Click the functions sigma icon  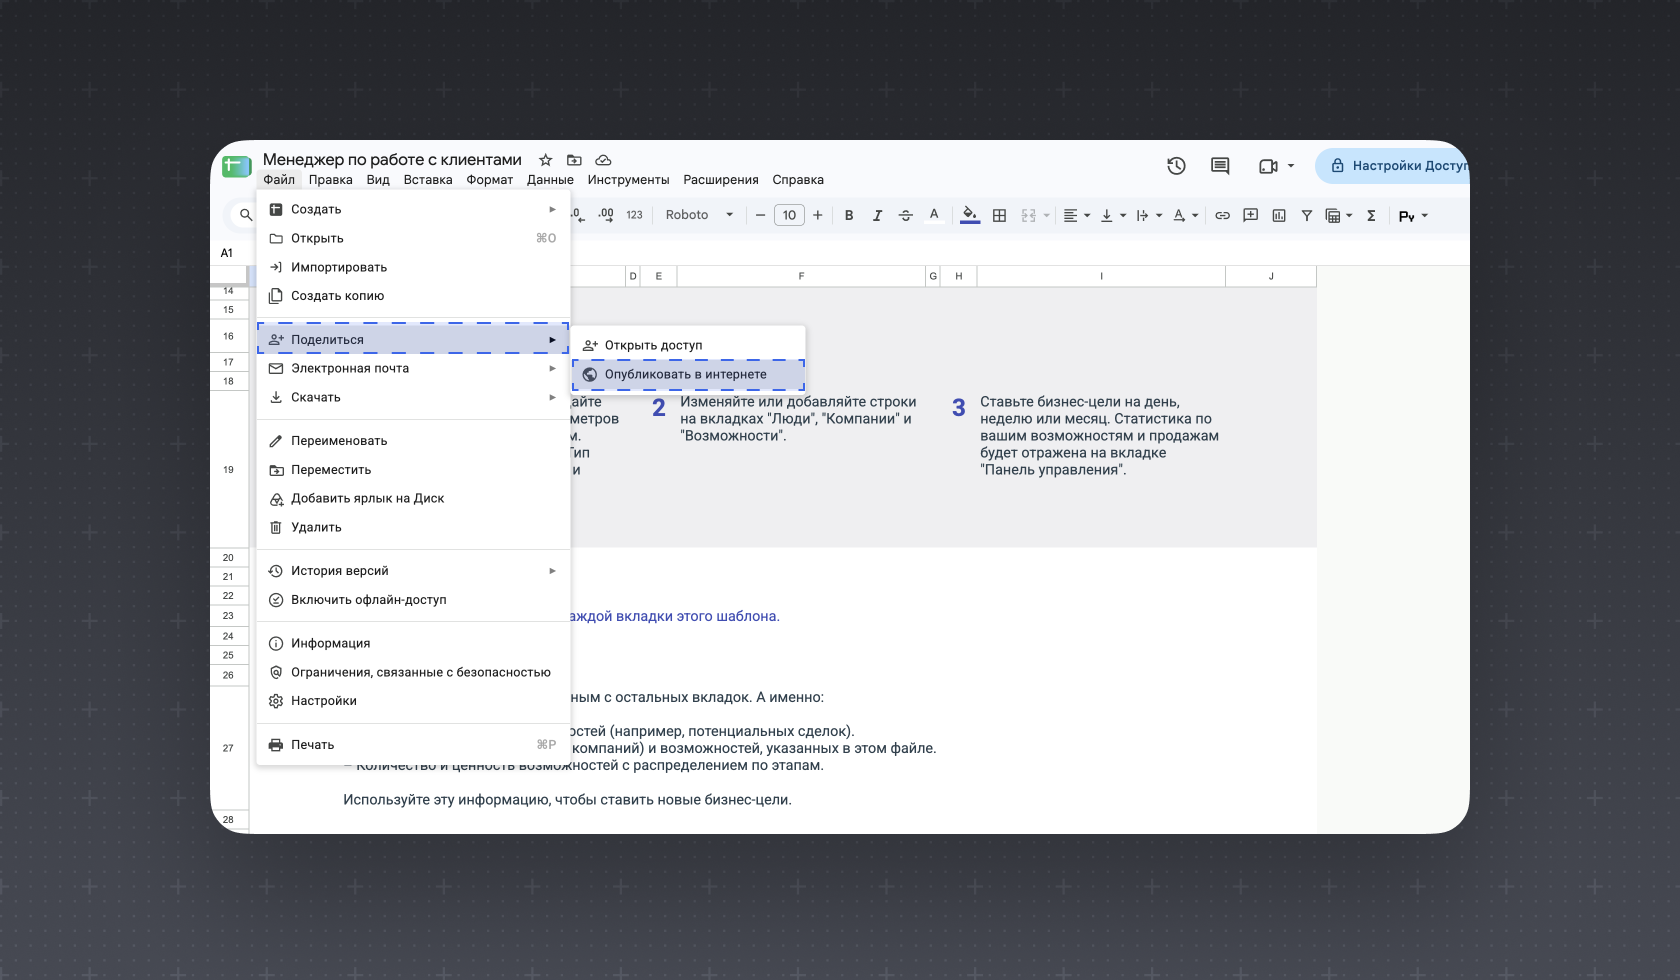point(1371,215)
